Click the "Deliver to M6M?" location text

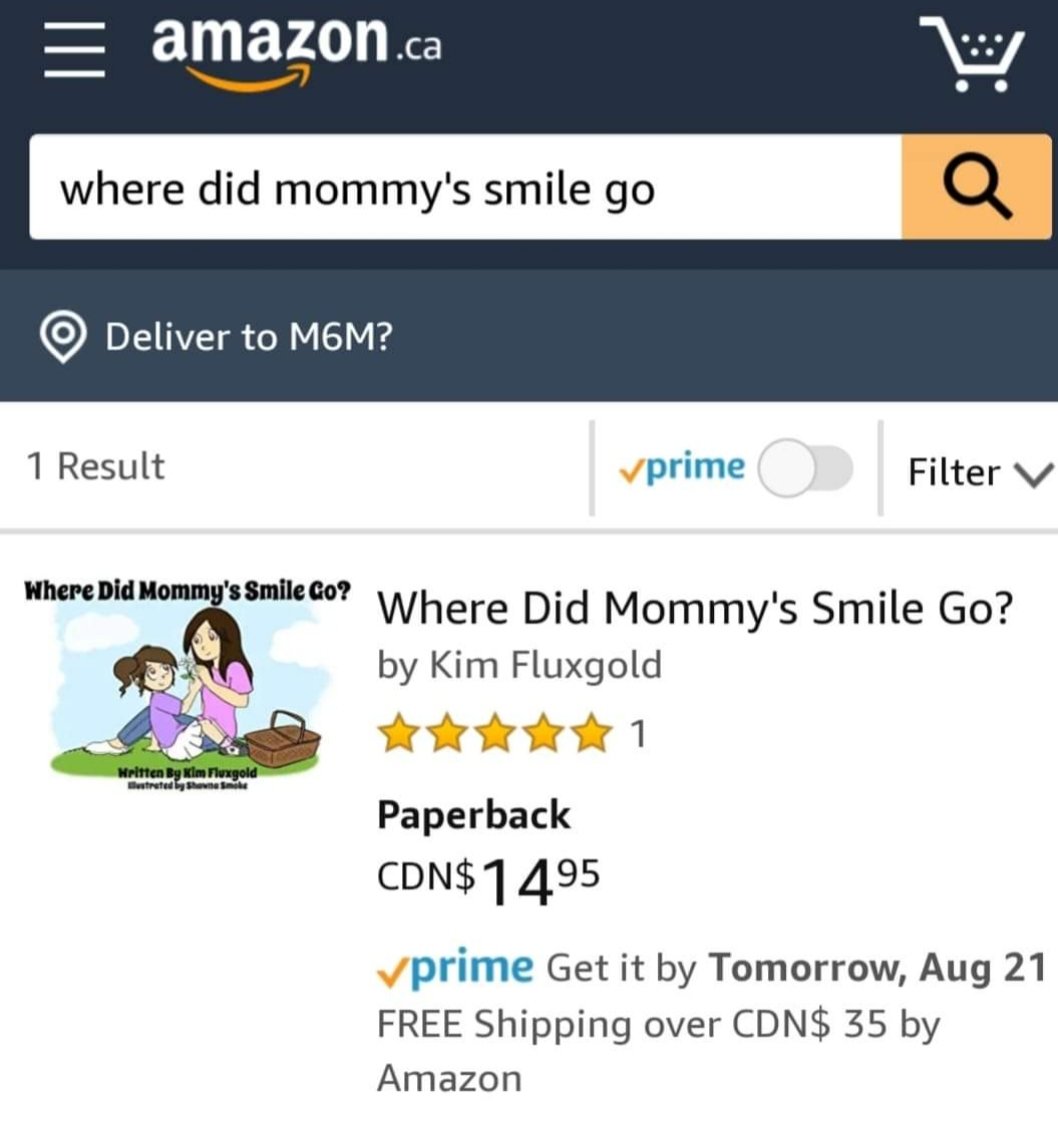249,337
